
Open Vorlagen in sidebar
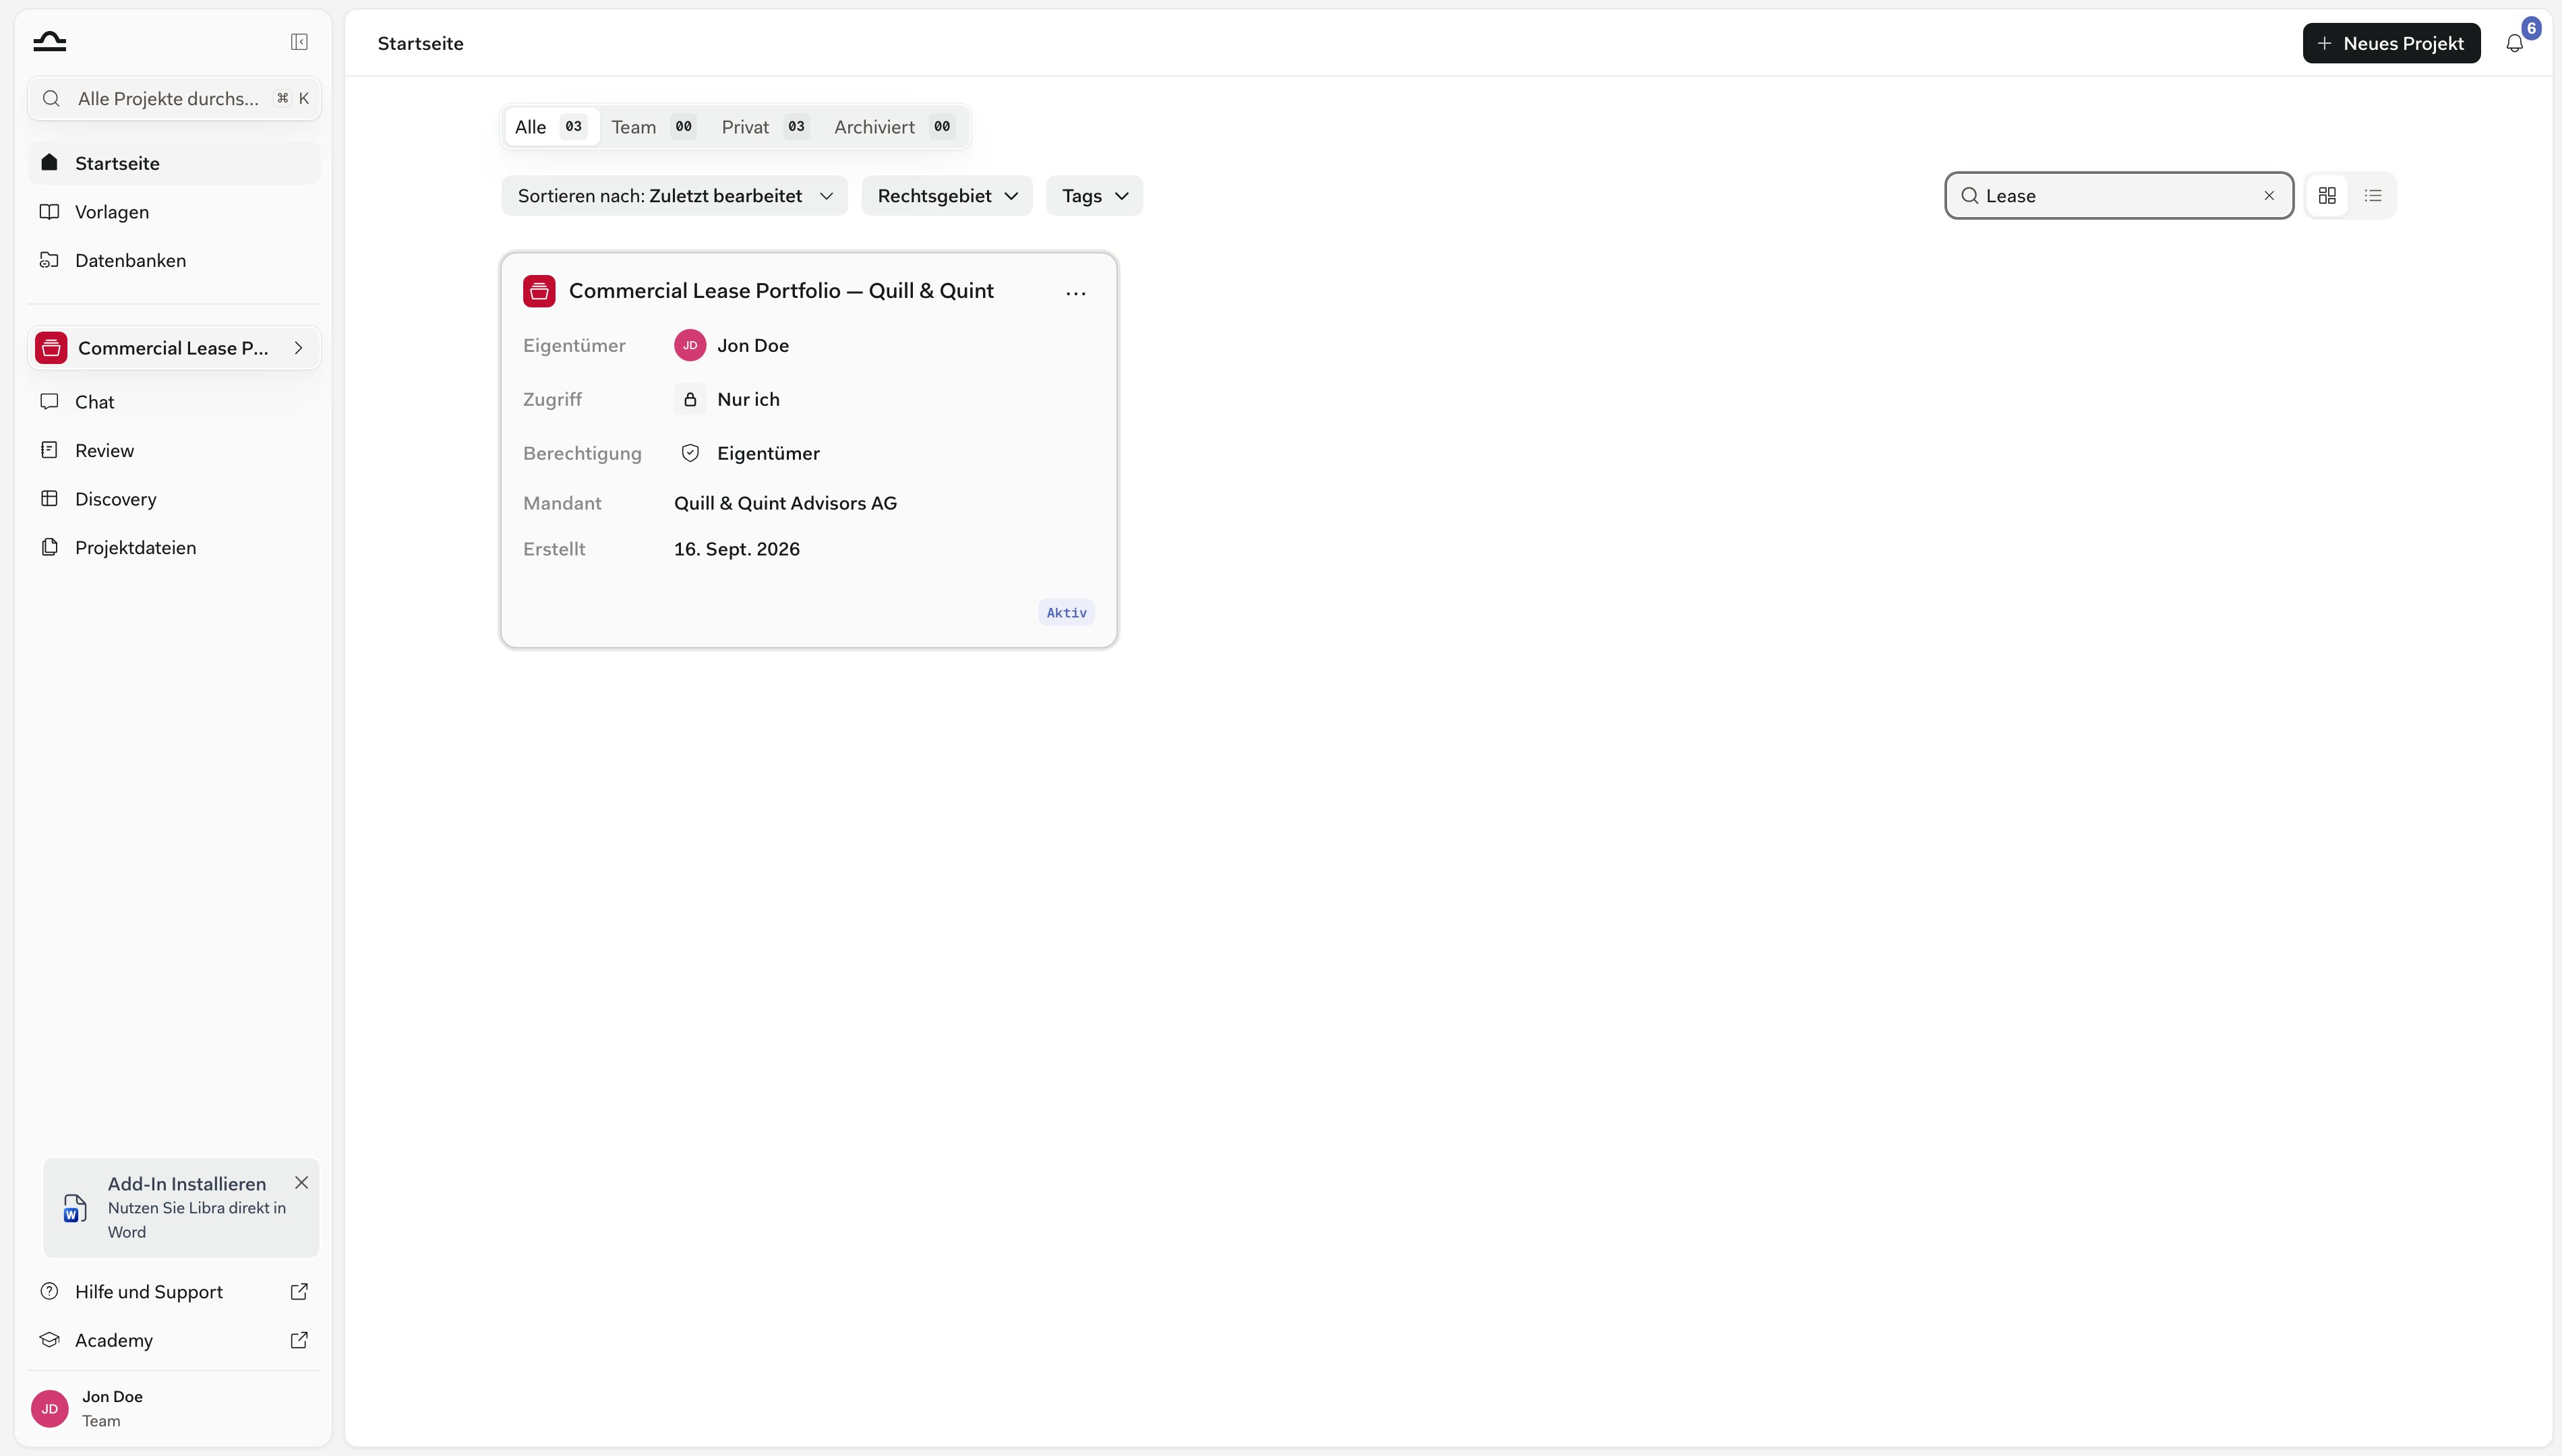pos(174,212)
